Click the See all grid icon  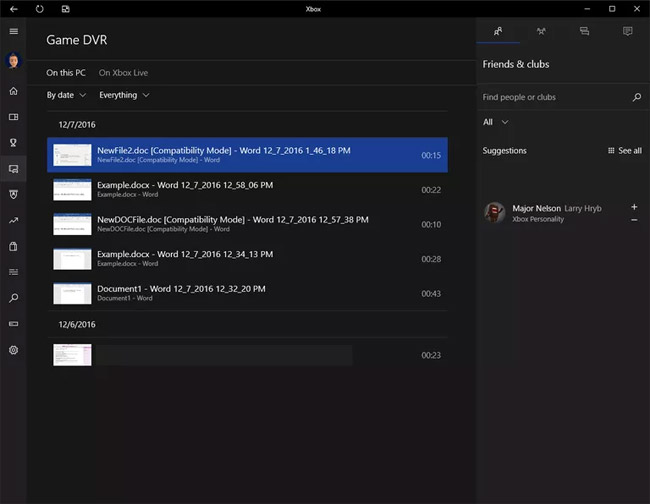point(611,150)
